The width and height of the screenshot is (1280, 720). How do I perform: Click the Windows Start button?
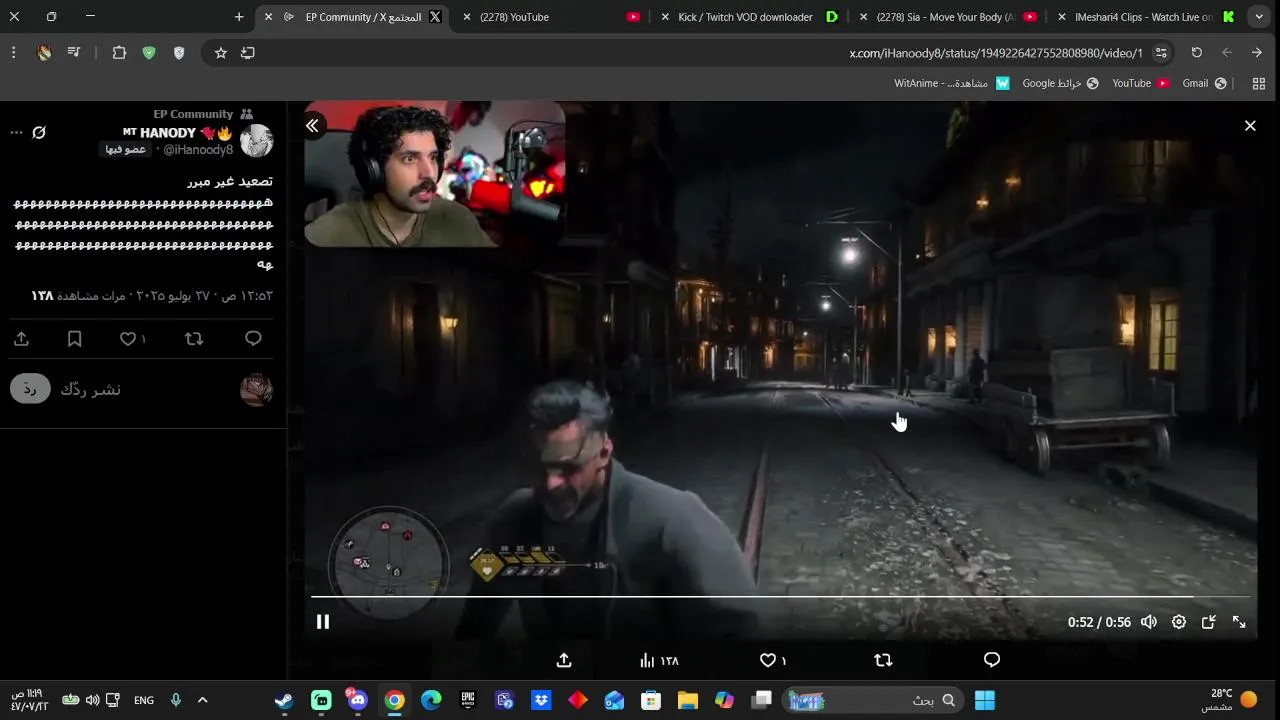(985, 700)
